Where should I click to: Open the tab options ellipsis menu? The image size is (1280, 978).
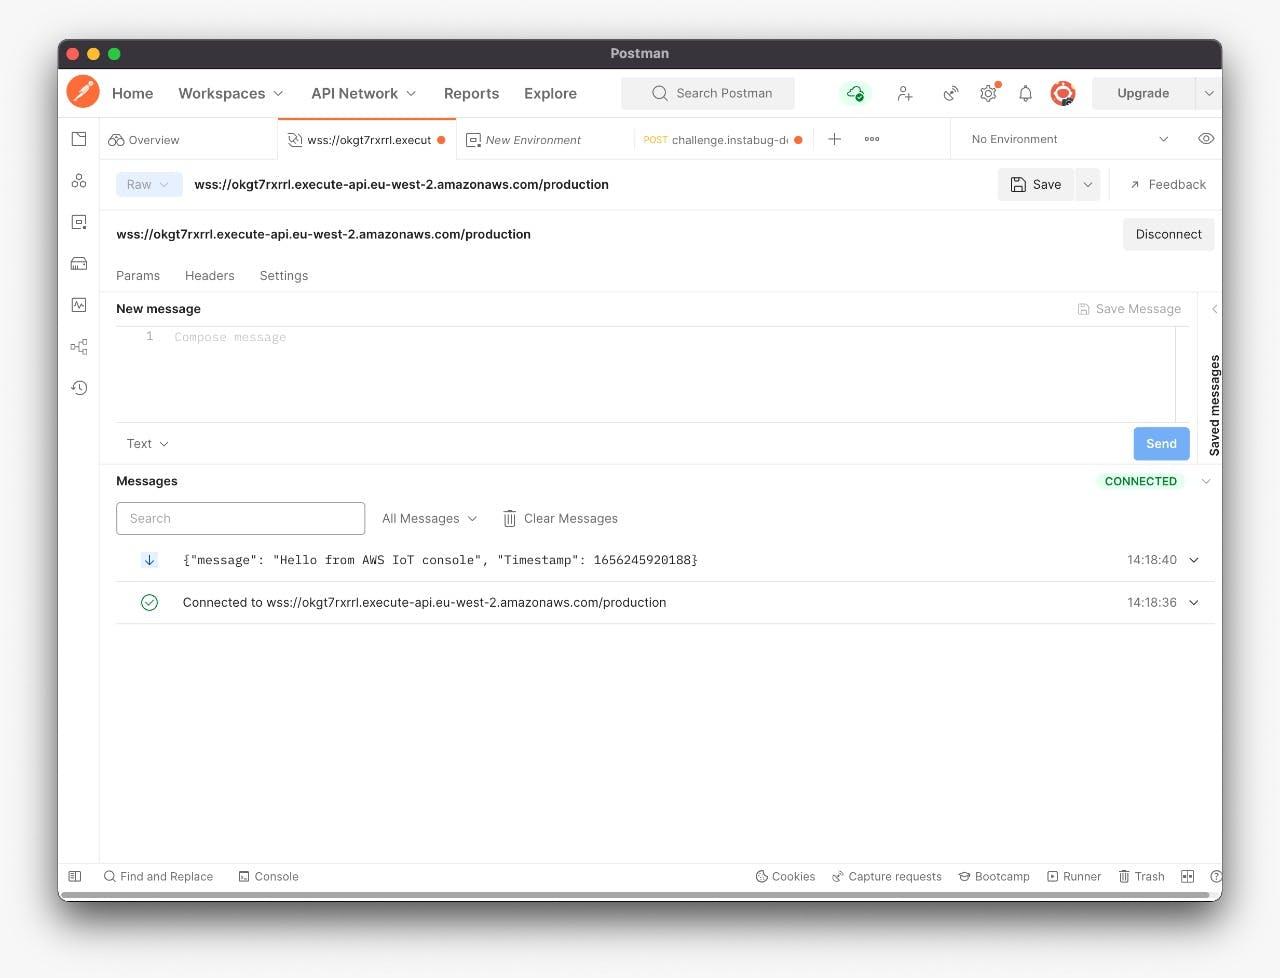point(872,139)
